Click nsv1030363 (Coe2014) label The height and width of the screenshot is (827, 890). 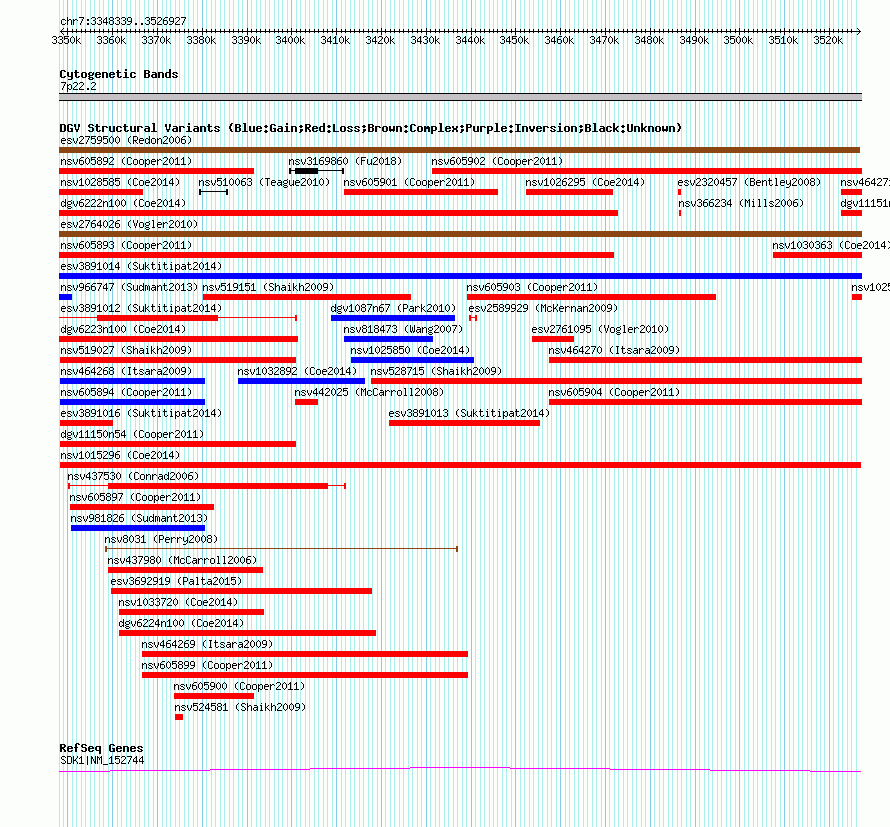pyautogui.click(x=831, y=245)
